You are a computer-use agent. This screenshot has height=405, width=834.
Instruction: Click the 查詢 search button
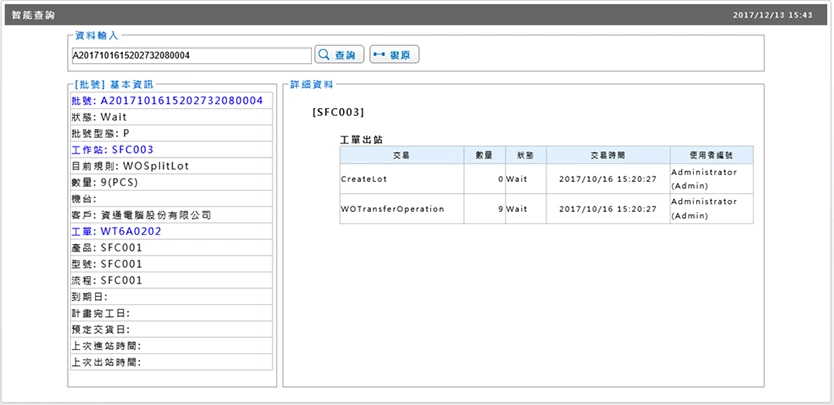[339, 54]
